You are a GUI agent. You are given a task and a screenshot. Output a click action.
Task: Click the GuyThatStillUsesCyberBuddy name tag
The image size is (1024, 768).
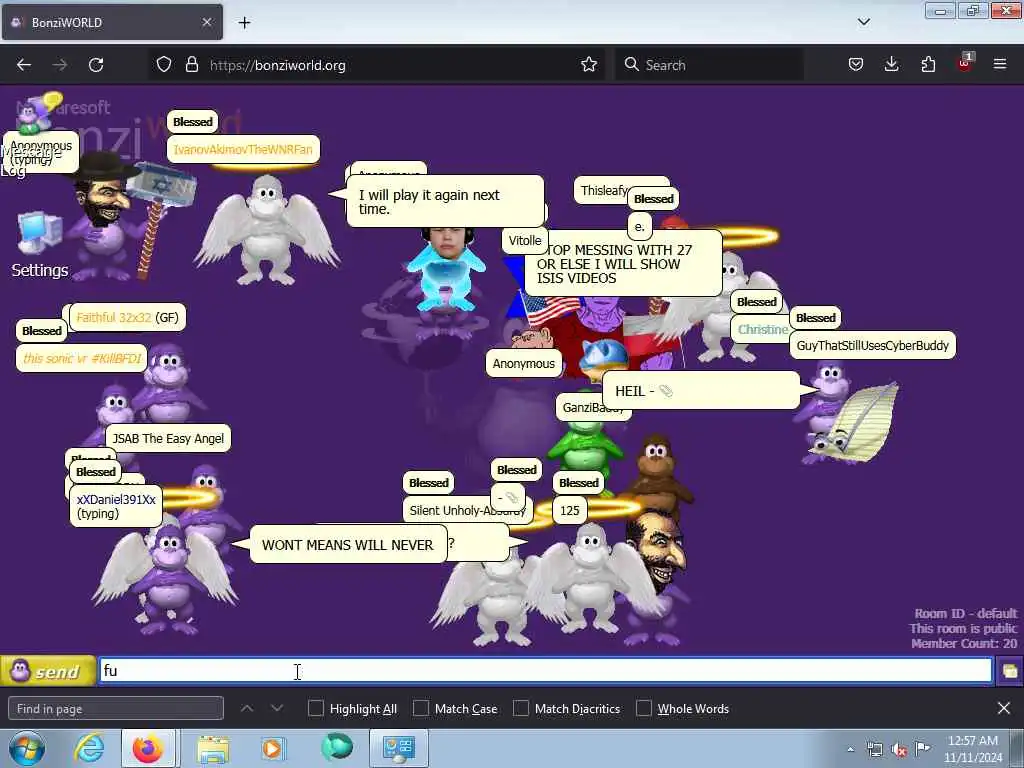[872, 345]
